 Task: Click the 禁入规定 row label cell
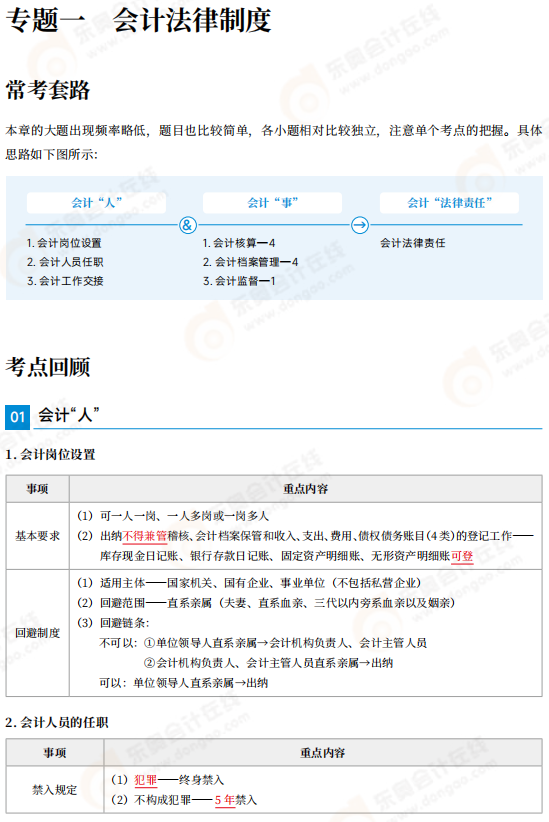55,790
